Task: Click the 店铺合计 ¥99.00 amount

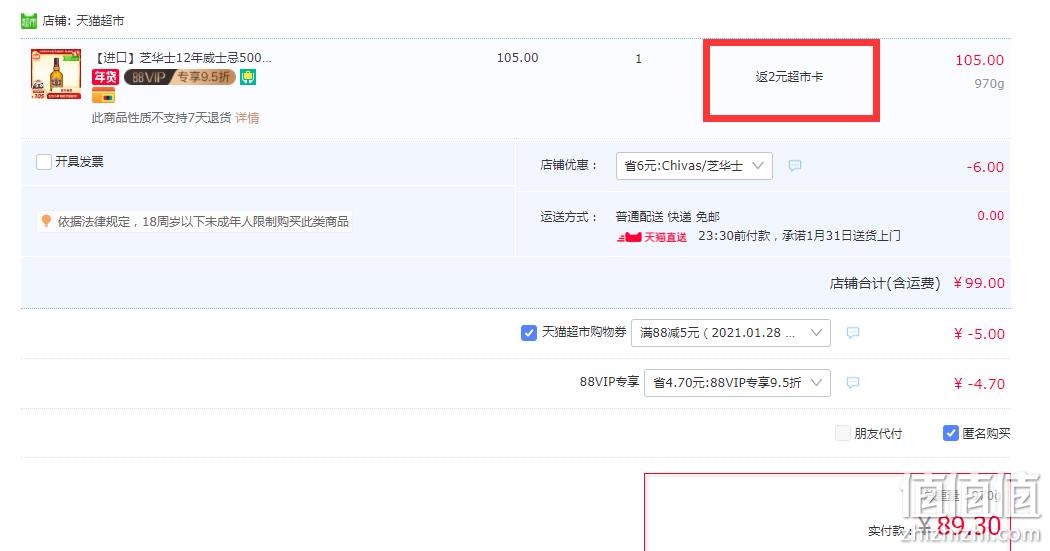Action: point(978,283)
